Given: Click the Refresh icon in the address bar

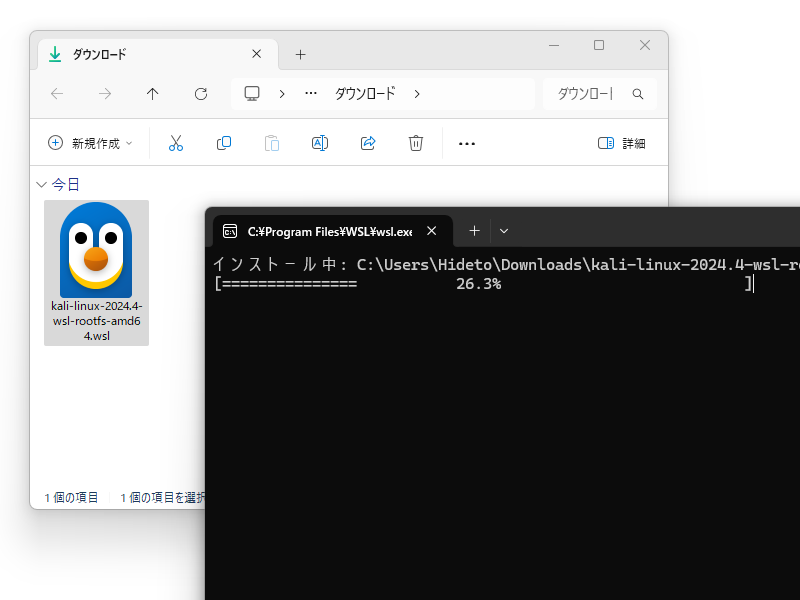Looking at the screenshot, I should [200, 93].
